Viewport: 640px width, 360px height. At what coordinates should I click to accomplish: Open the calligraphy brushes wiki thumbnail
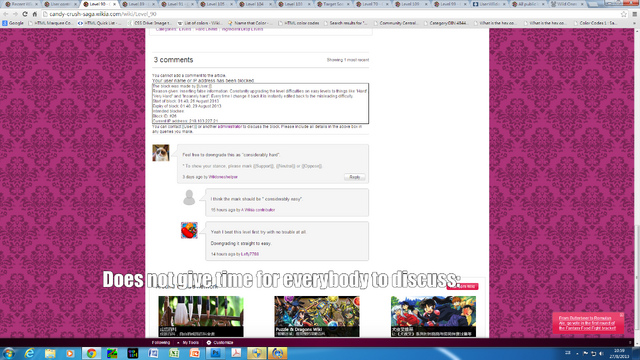pos(201,316)
